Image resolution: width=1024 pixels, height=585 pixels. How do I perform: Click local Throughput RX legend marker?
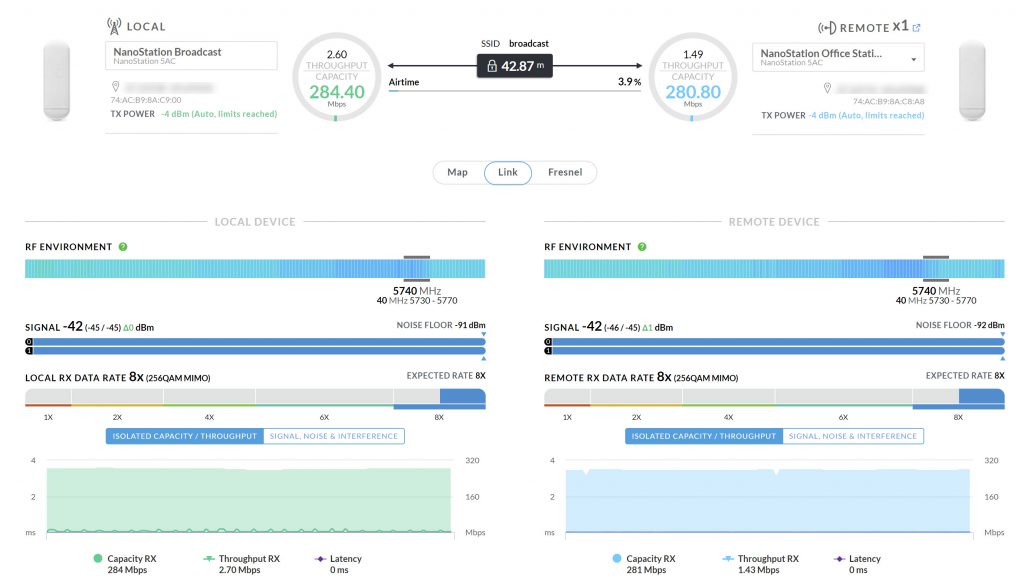click(209, 558)
